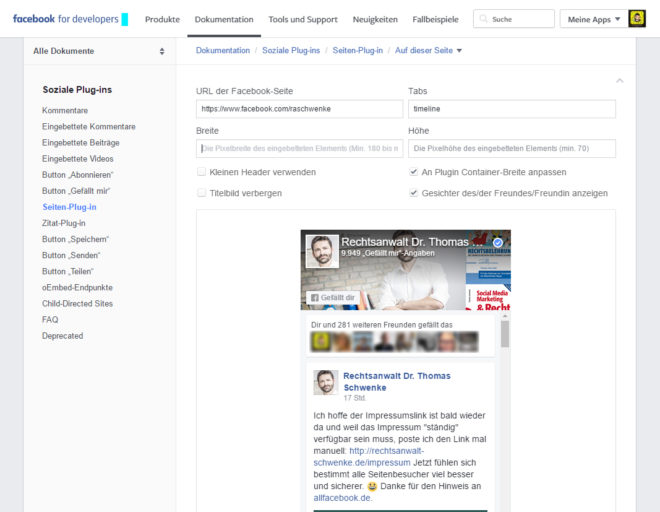Open Kommentare in the sidebar
660x512 pixels.
click(65, 110)
